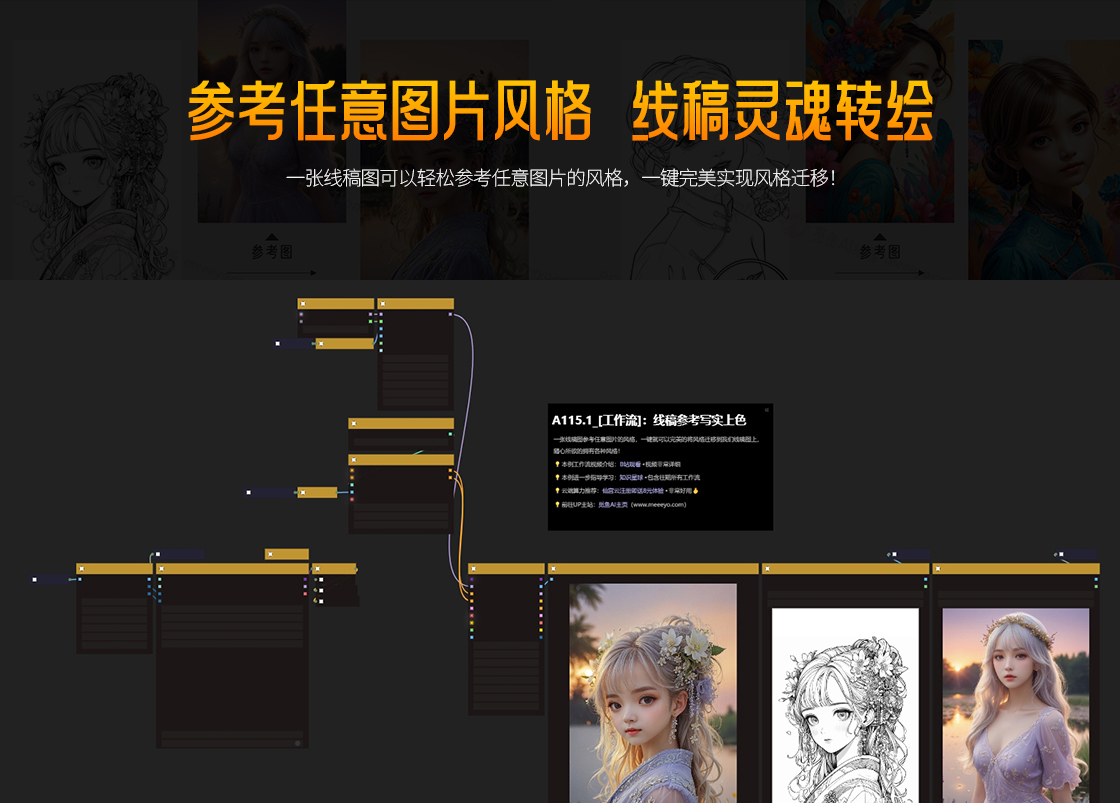This screenshot has height=803, width=1120.
Task: Click the pin icon in the note's top-right corner
Action: coord(767,410)
